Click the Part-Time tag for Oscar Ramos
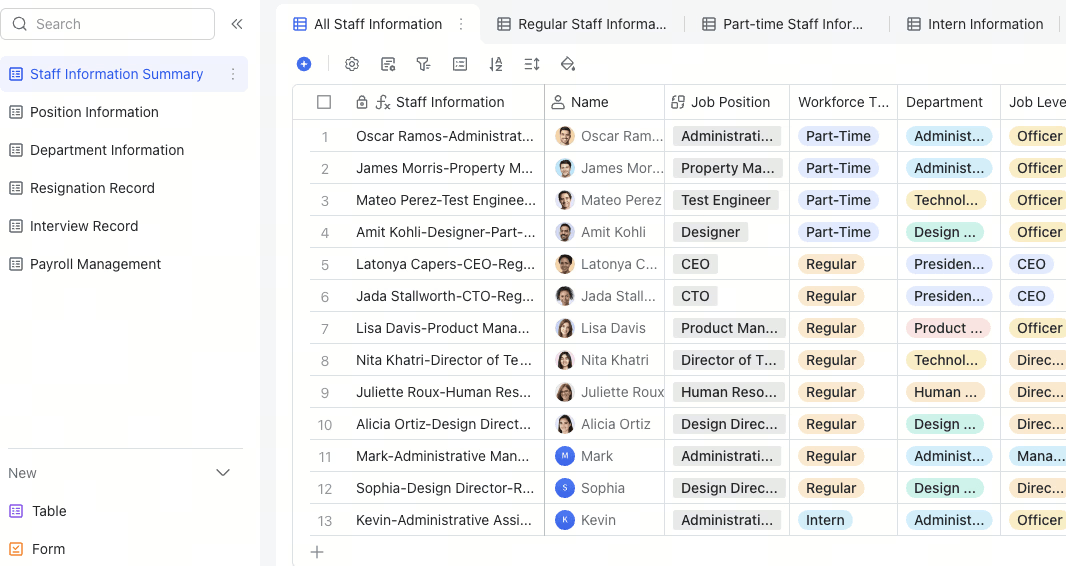 838,136
